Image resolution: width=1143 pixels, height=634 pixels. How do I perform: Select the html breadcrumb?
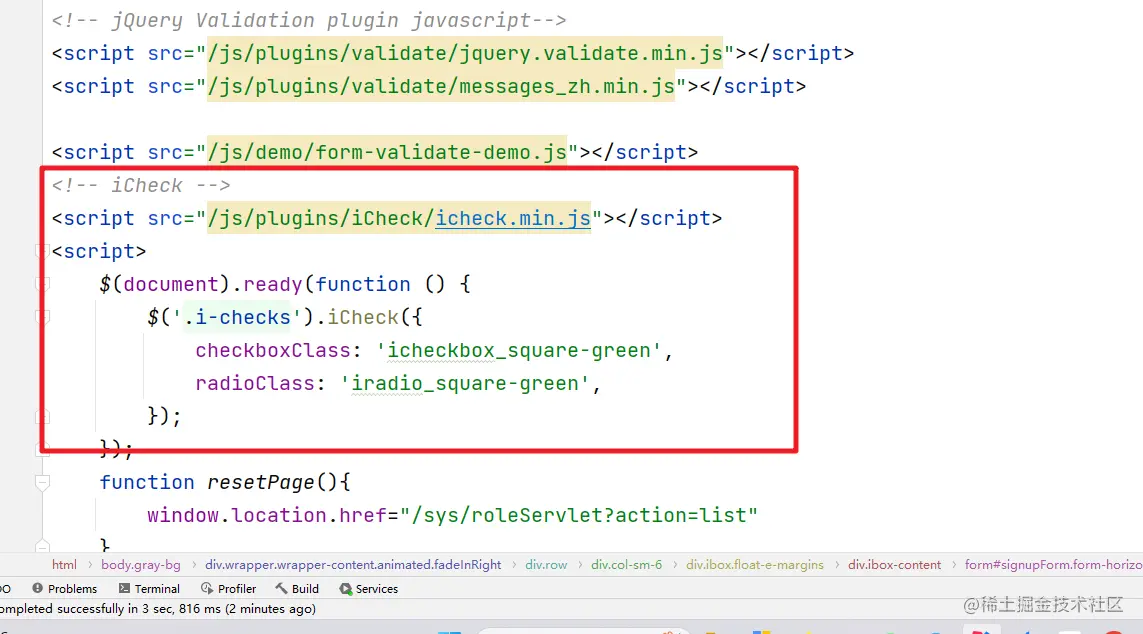pos(64,565)
